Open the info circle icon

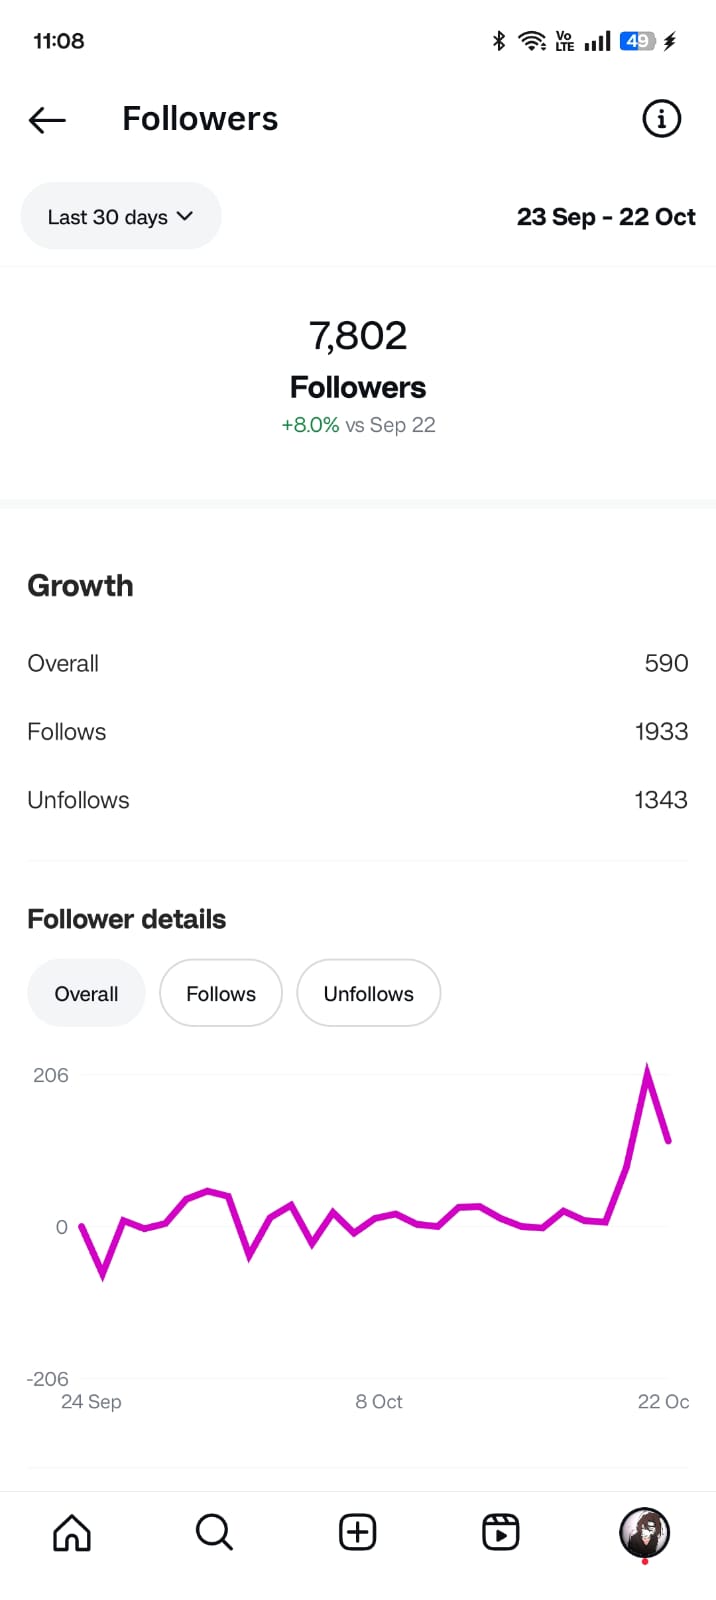(661, 119)
